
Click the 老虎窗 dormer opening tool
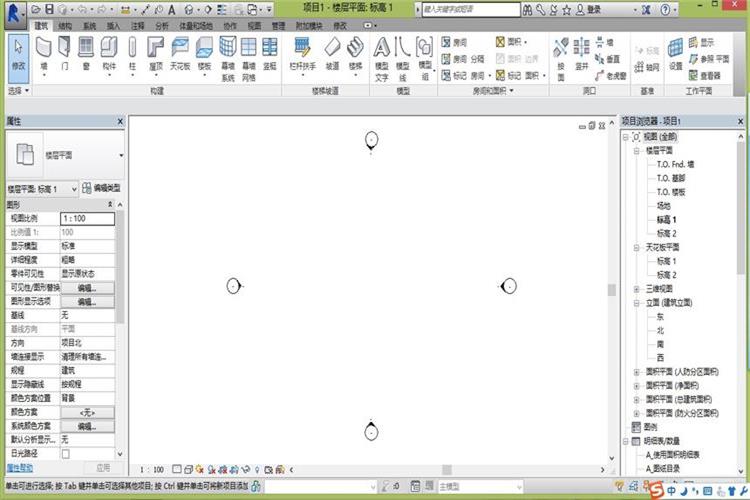click(x=611, y=76)
